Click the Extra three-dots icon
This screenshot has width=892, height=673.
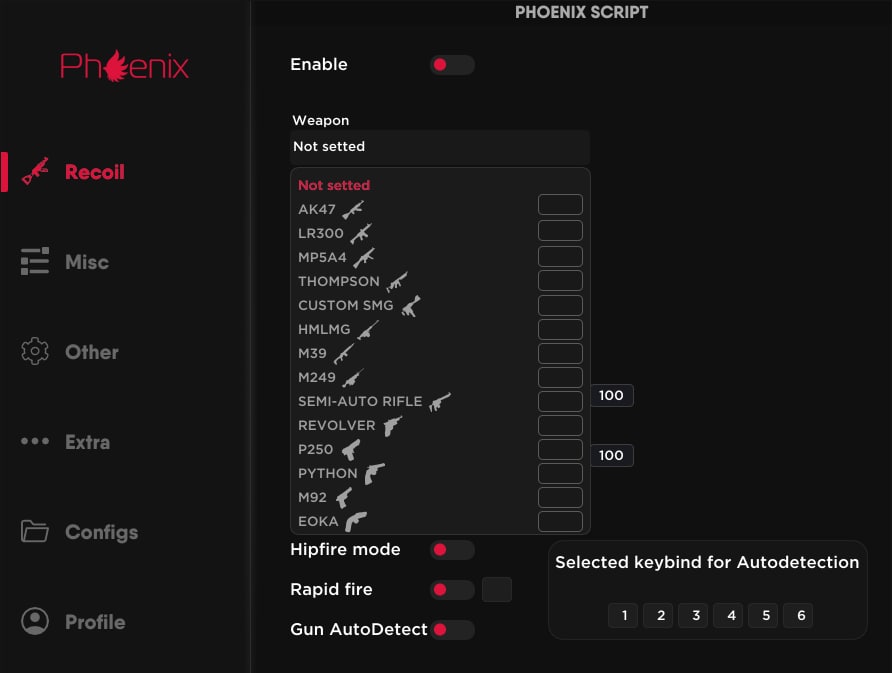point(35,441)
